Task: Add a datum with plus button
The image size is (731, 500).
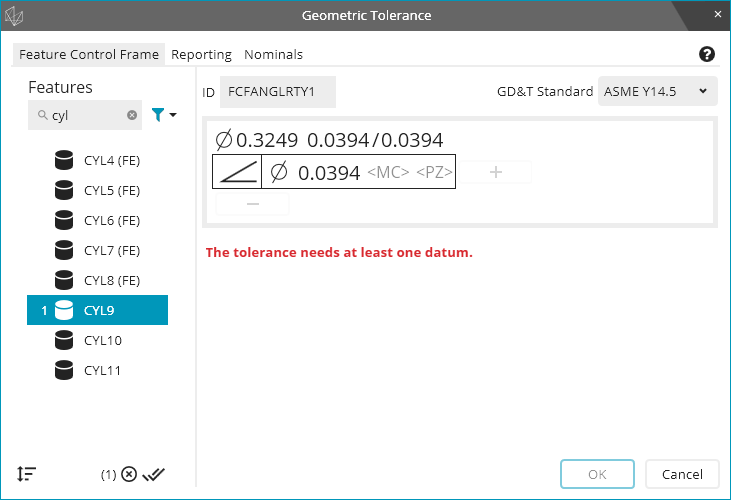Action: pyautogui.click(x=495, y=172)
